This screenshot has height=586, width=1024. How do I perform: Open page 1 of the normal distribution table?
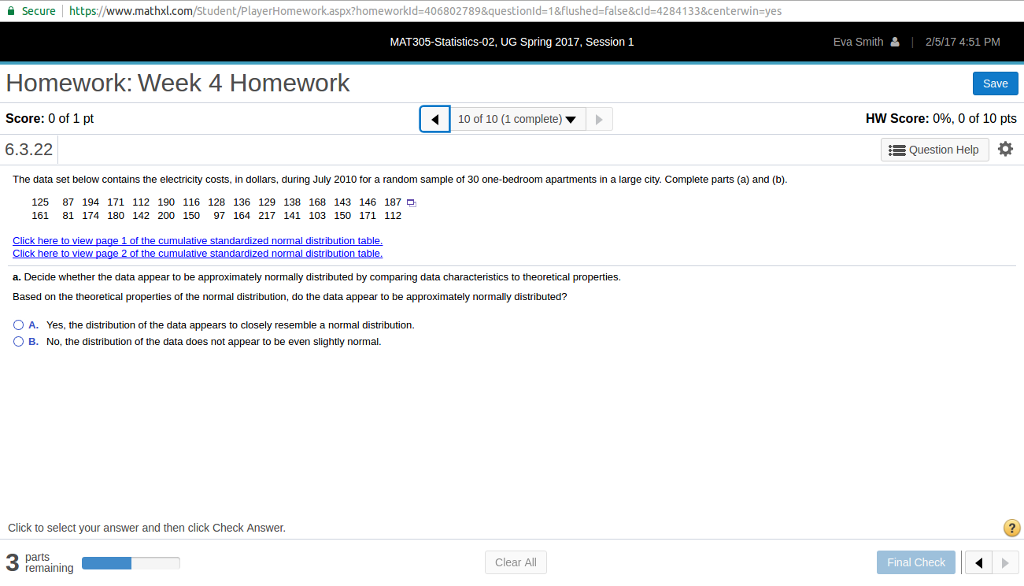[x=196, y=240]
